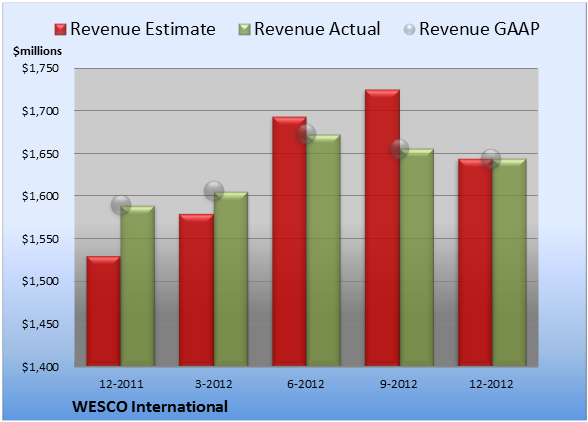The image size is (588, 422).
Task: Click the GAAP marker for 12-2012
Action: (x=491, y=159)
